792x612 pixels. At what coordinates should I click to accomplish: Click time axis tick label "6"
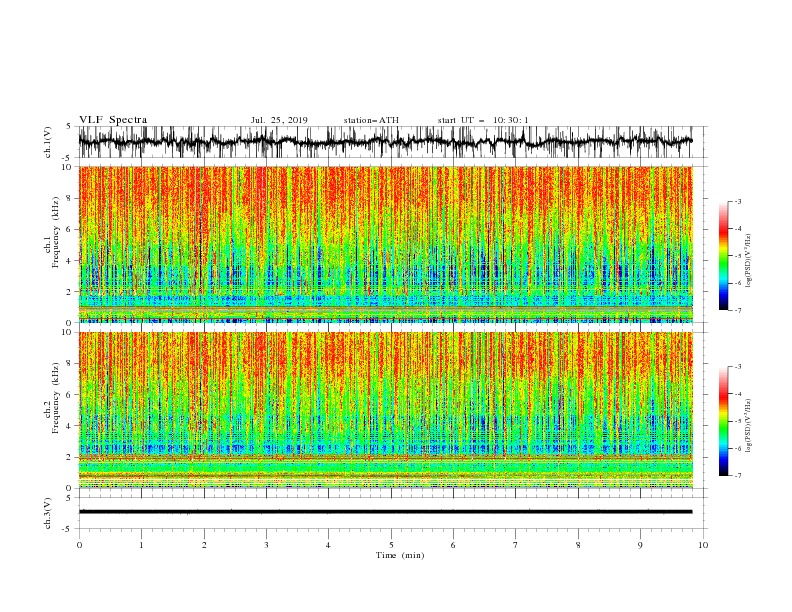tap(453, 545)
